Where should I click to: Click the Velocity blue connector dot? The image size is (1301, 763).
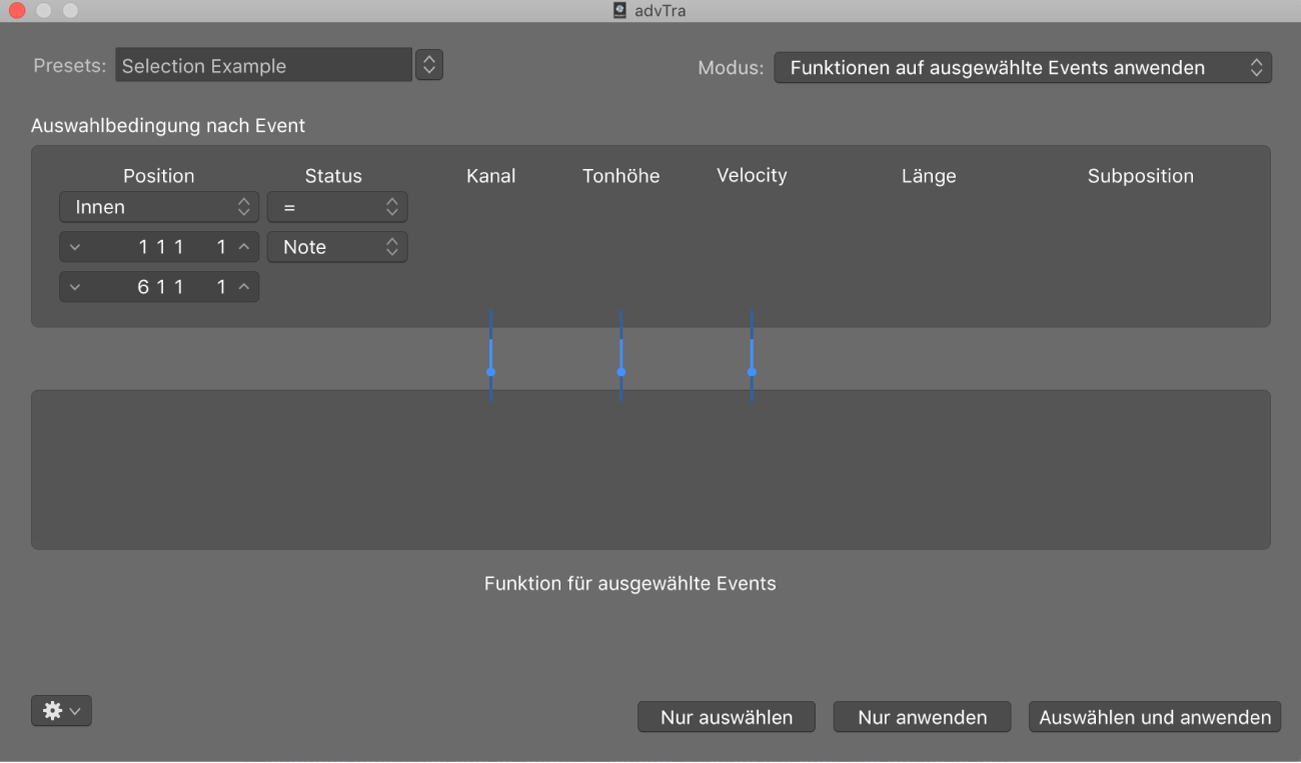752,372
